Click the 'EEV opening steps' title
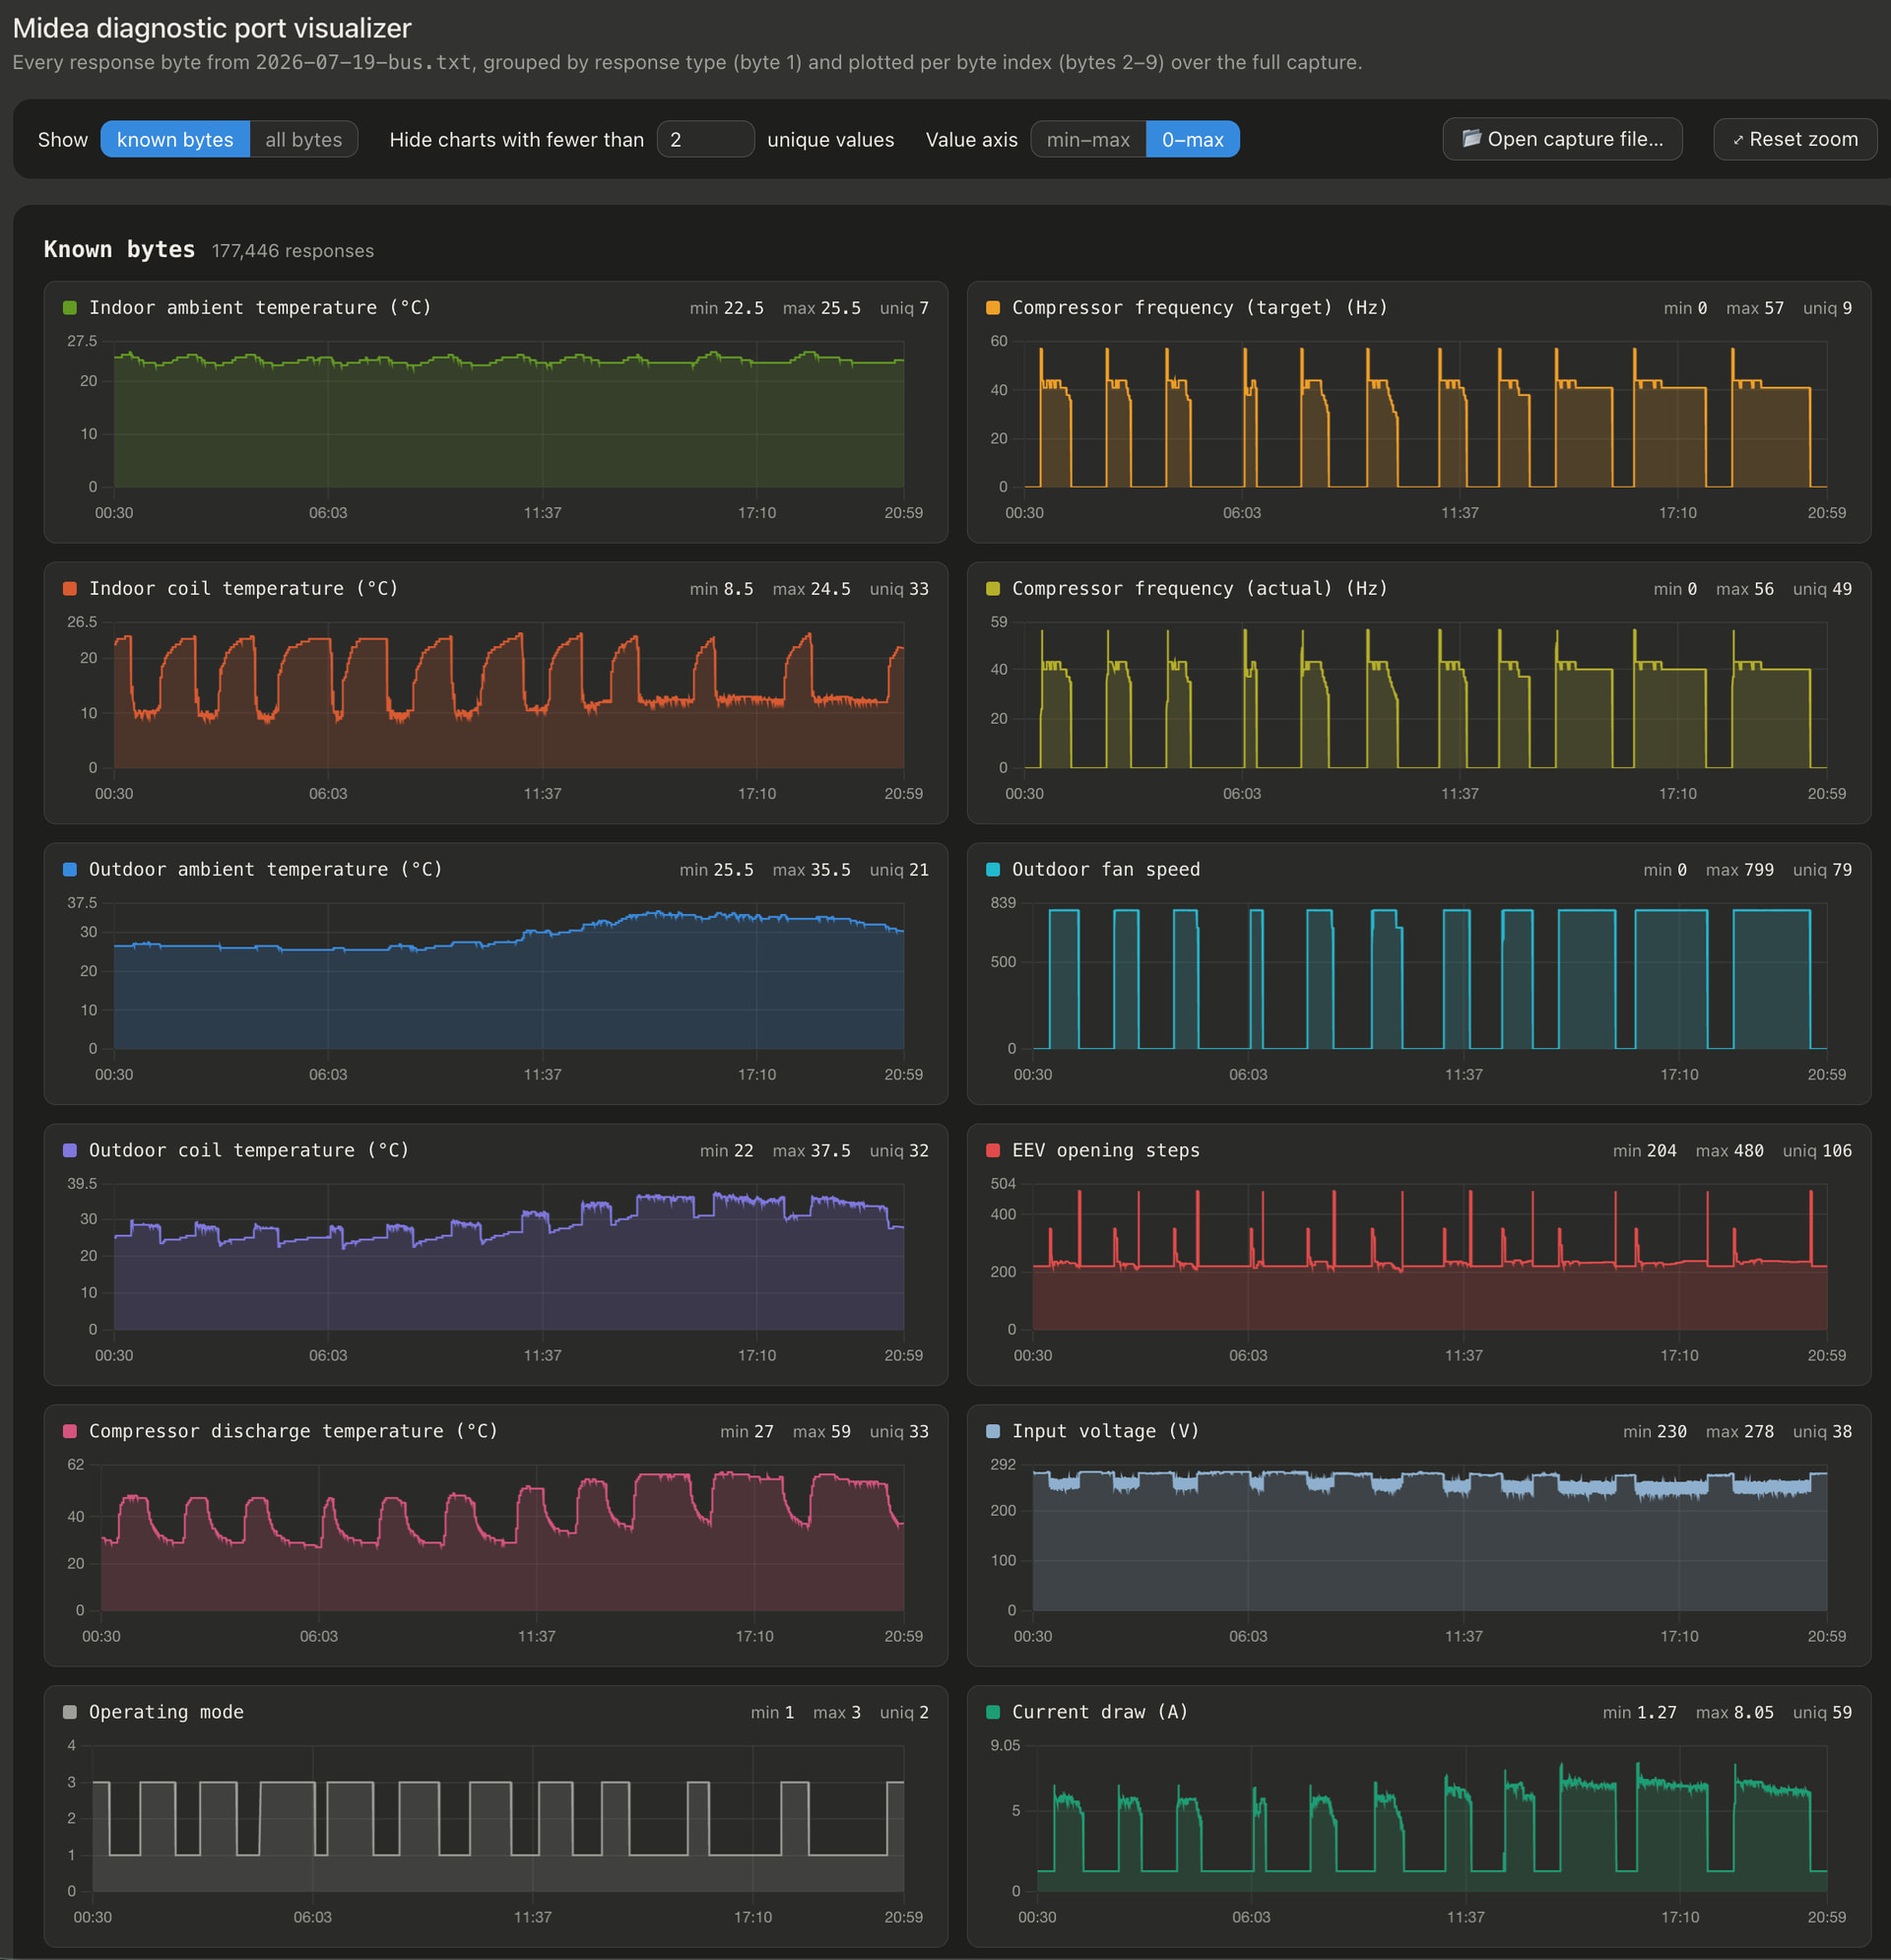Screen dimensions: 1891x1960 (x=1106, y=1151)
